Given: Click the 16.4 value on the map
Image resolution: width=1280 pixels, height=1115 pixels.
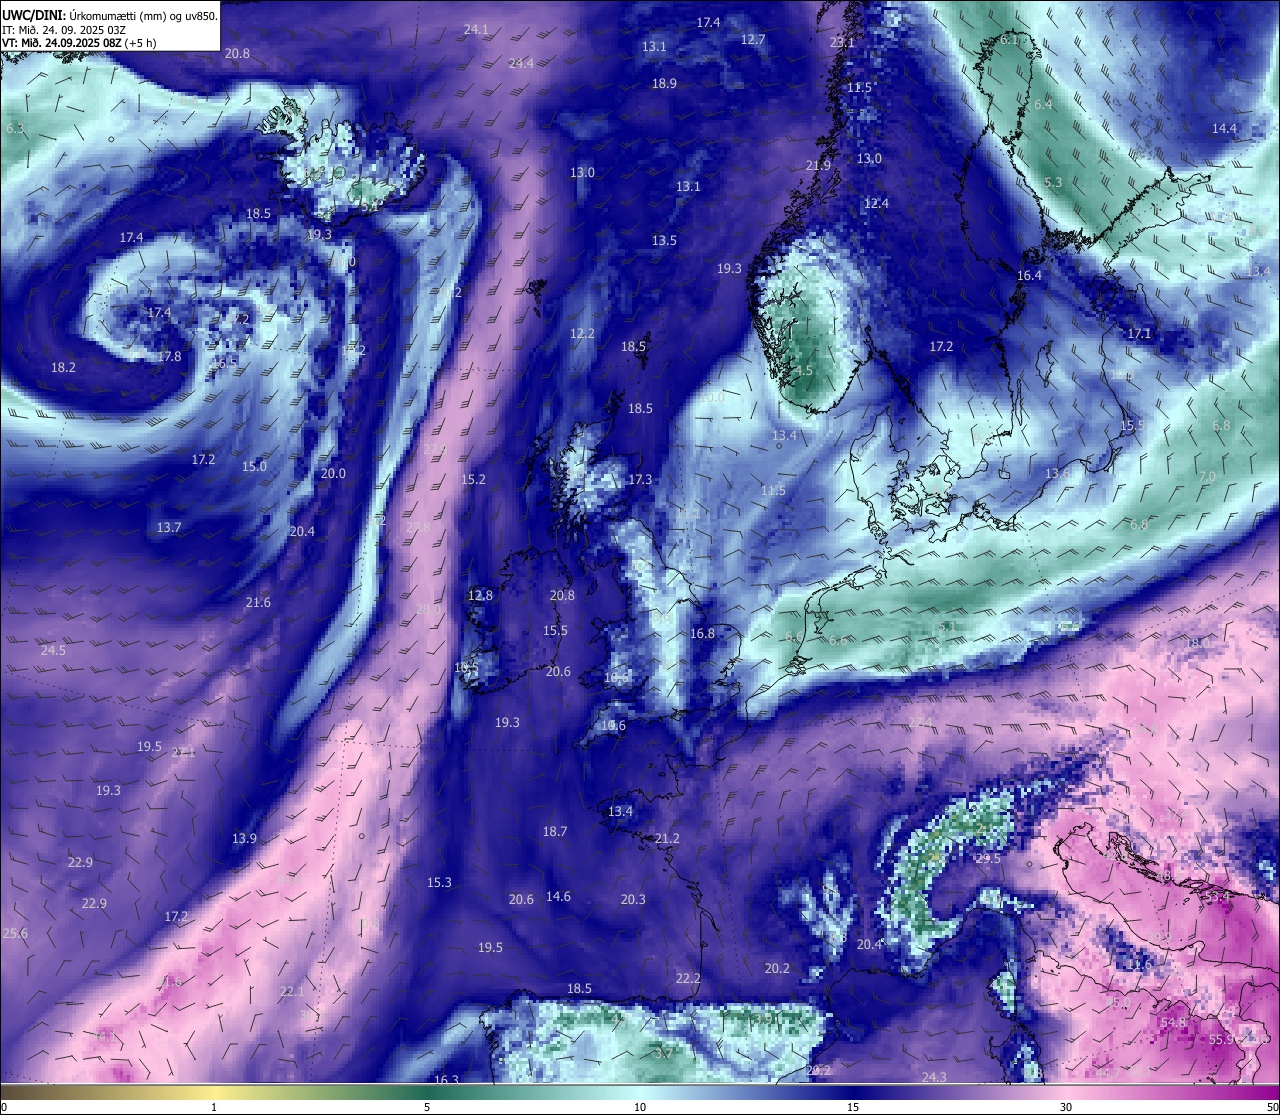Looking at the screenshot, I should tap(1029, 276).
